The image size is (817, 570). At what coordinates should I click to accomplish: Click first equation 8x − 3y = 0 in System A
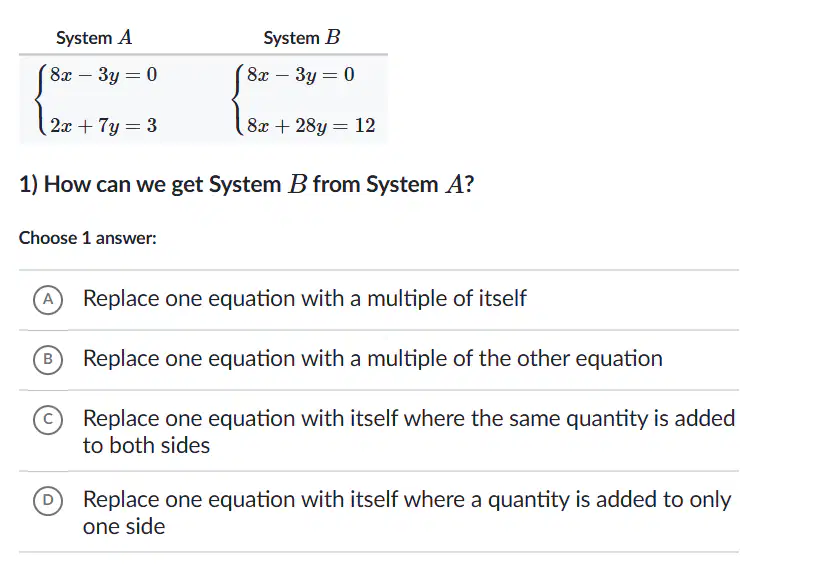104,75
